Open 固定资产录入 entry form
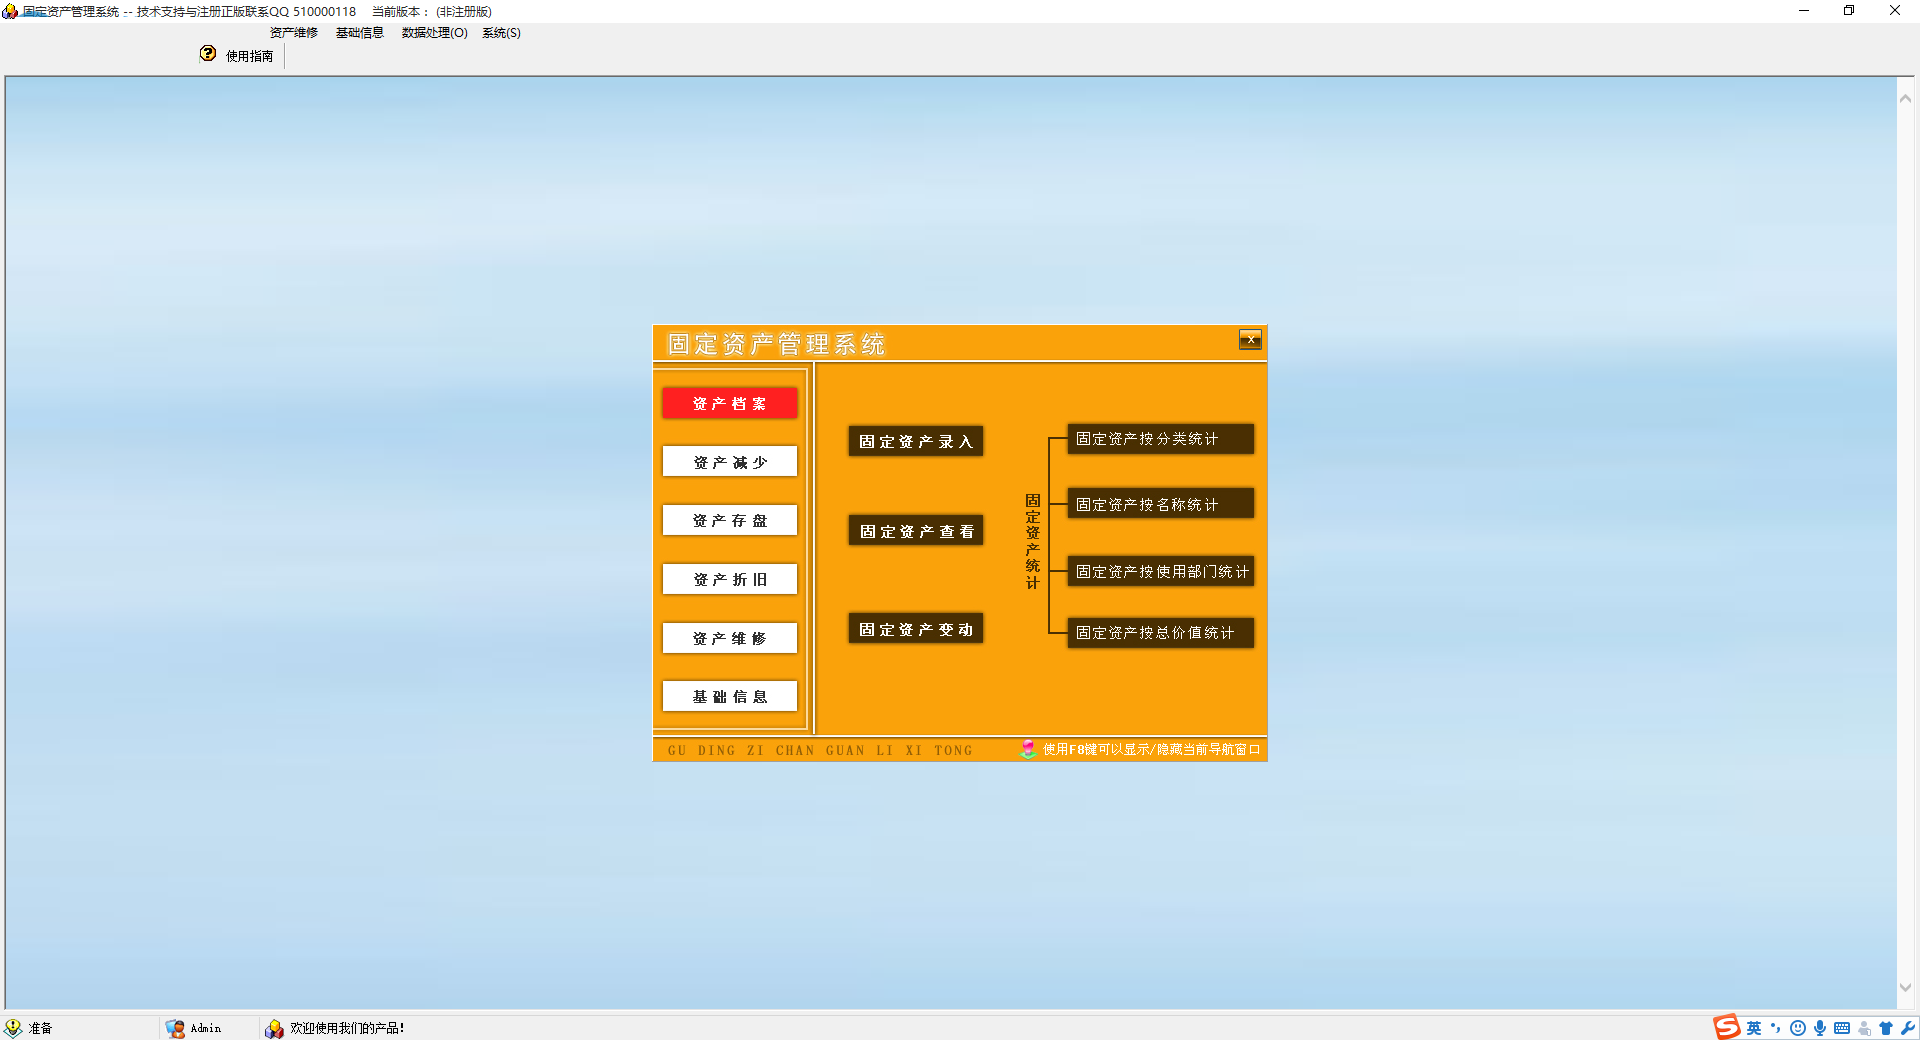The height and width of the screenshot is (1040, 1920). tap(916, 441)
